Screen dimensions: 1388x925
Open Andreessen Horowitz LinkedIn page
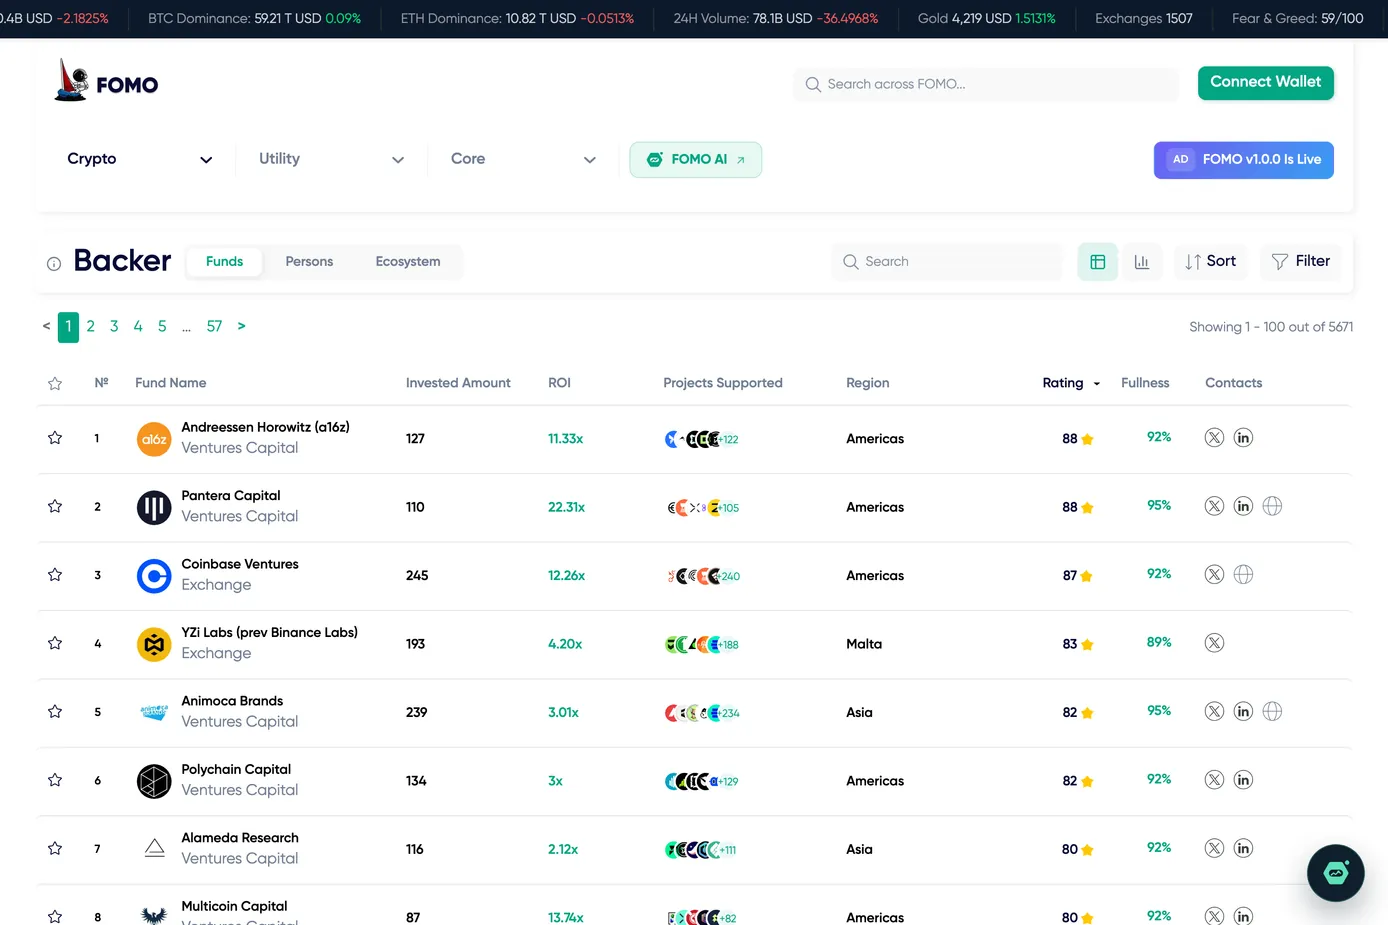tap(1243, 437)
